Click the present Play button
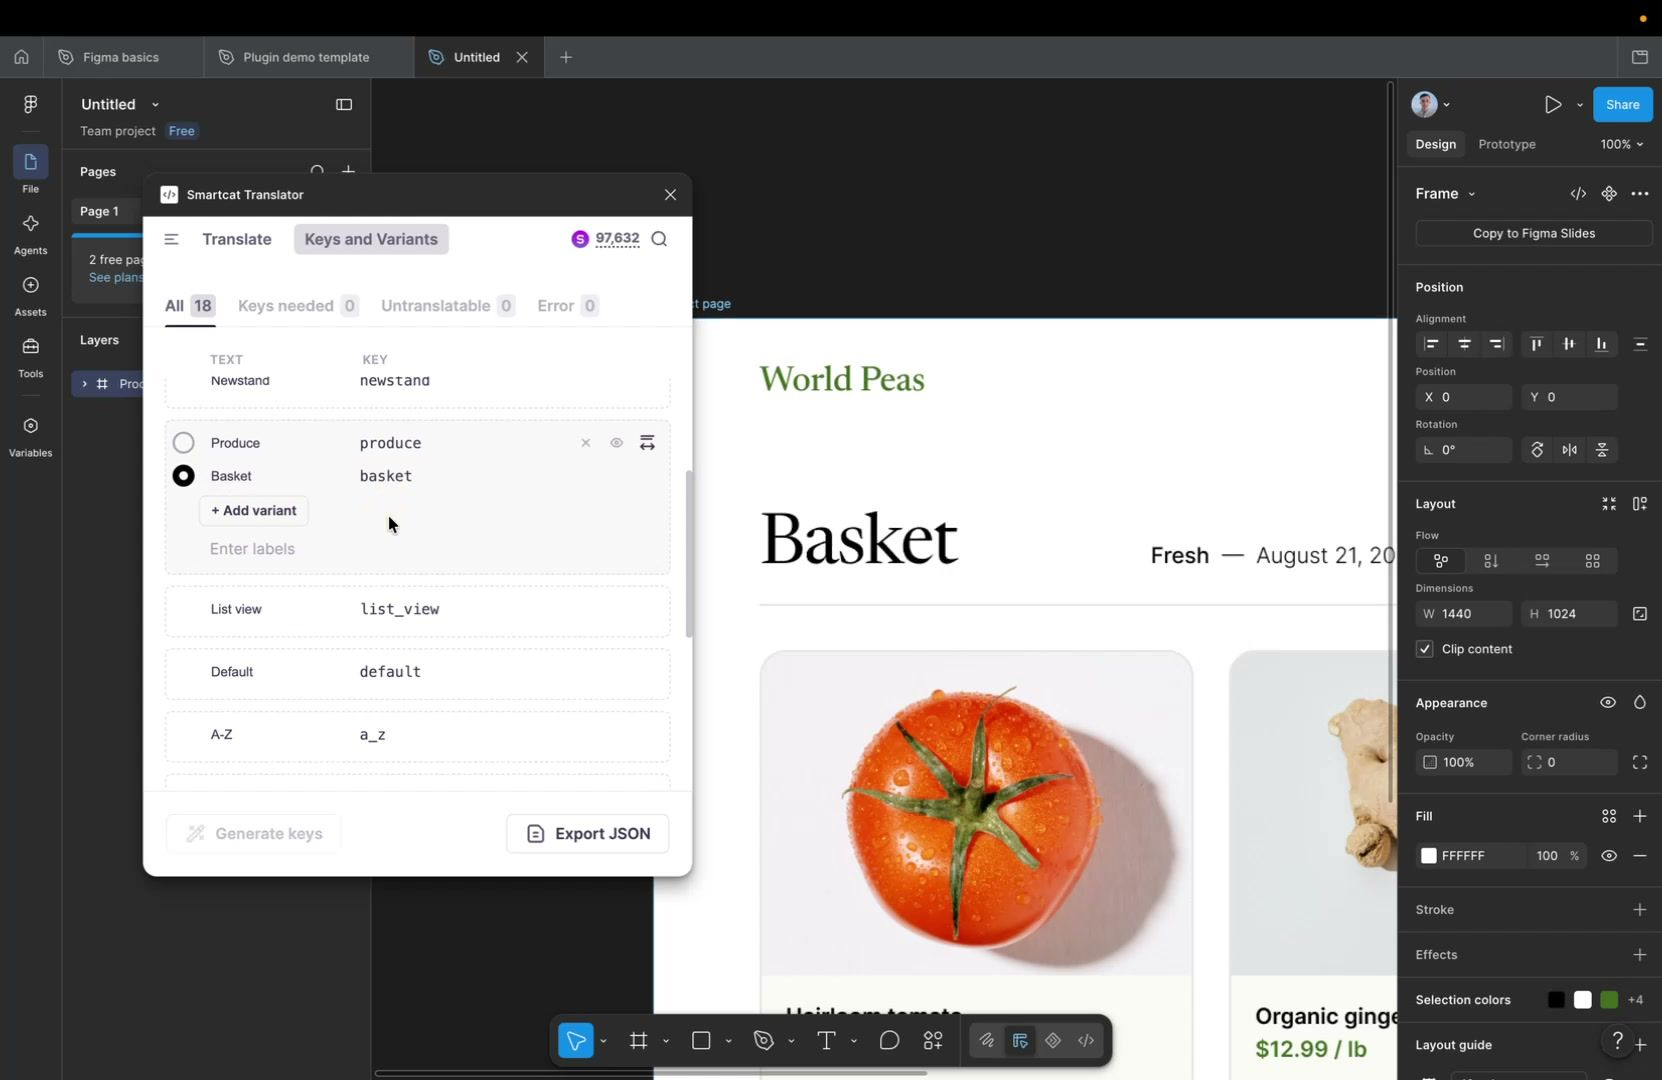Screen dimensions: 1662x1080 point(1552,104)
